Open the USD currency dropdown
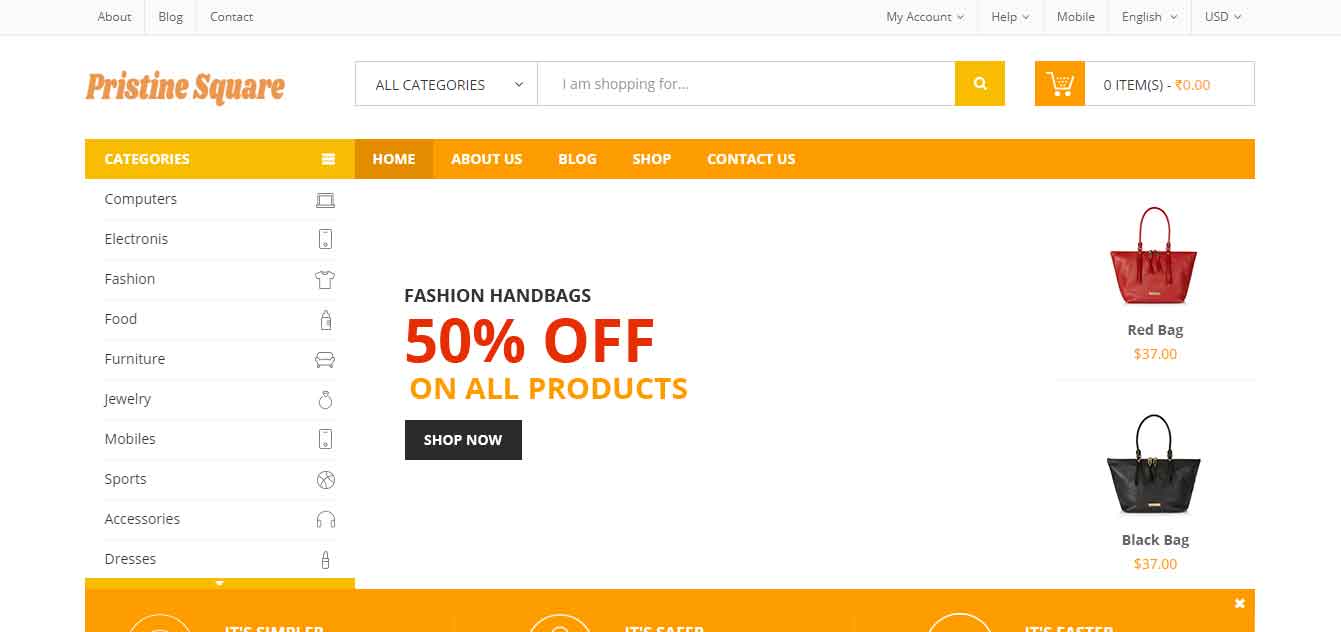 click(x=1222, y=17)
